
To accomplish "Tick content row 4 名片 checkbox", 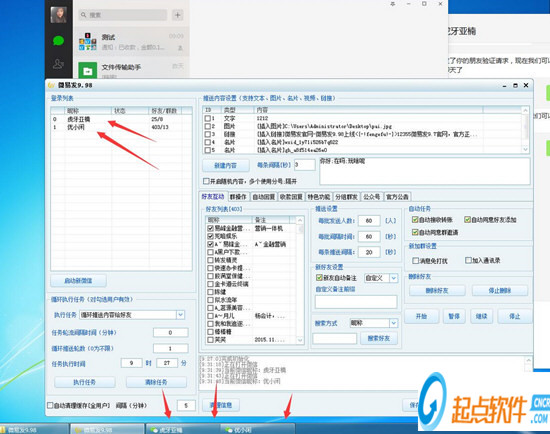I will click(x=208, y=142).
